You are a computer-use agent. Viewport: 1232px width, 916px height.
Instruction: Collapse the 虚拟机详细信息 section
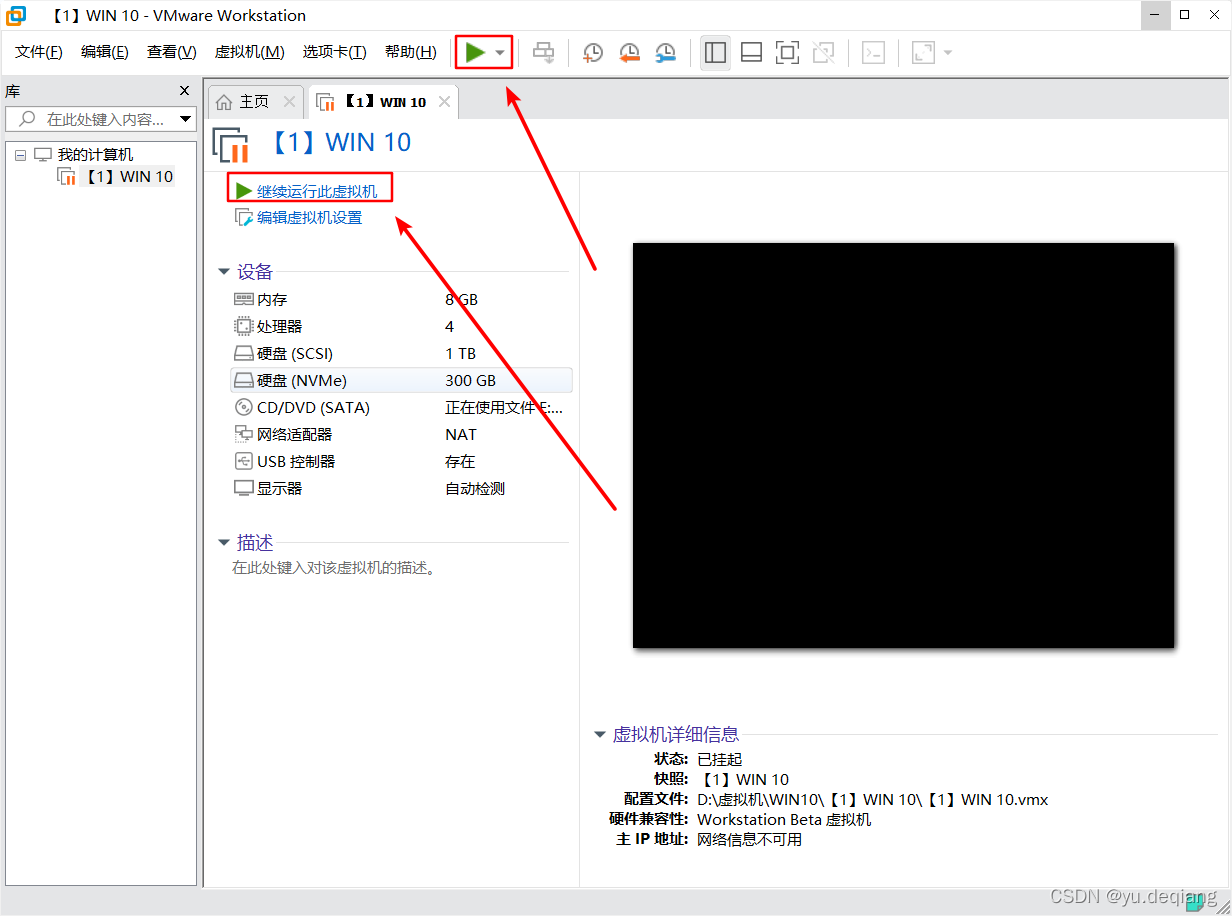600,735
